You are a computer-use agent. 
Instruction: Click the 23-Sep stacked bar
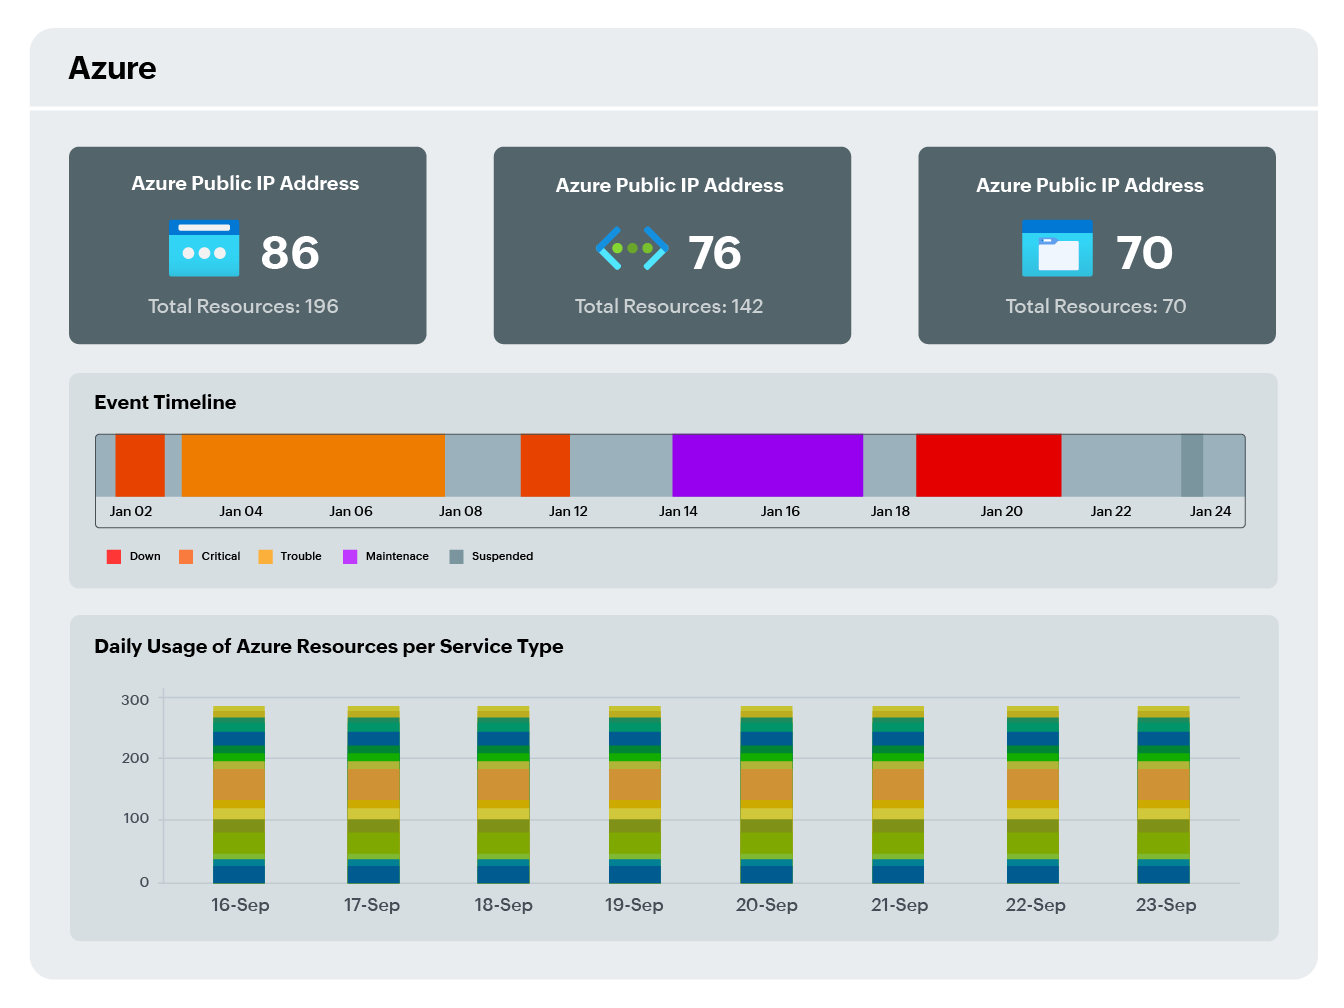coord(1164,795)
